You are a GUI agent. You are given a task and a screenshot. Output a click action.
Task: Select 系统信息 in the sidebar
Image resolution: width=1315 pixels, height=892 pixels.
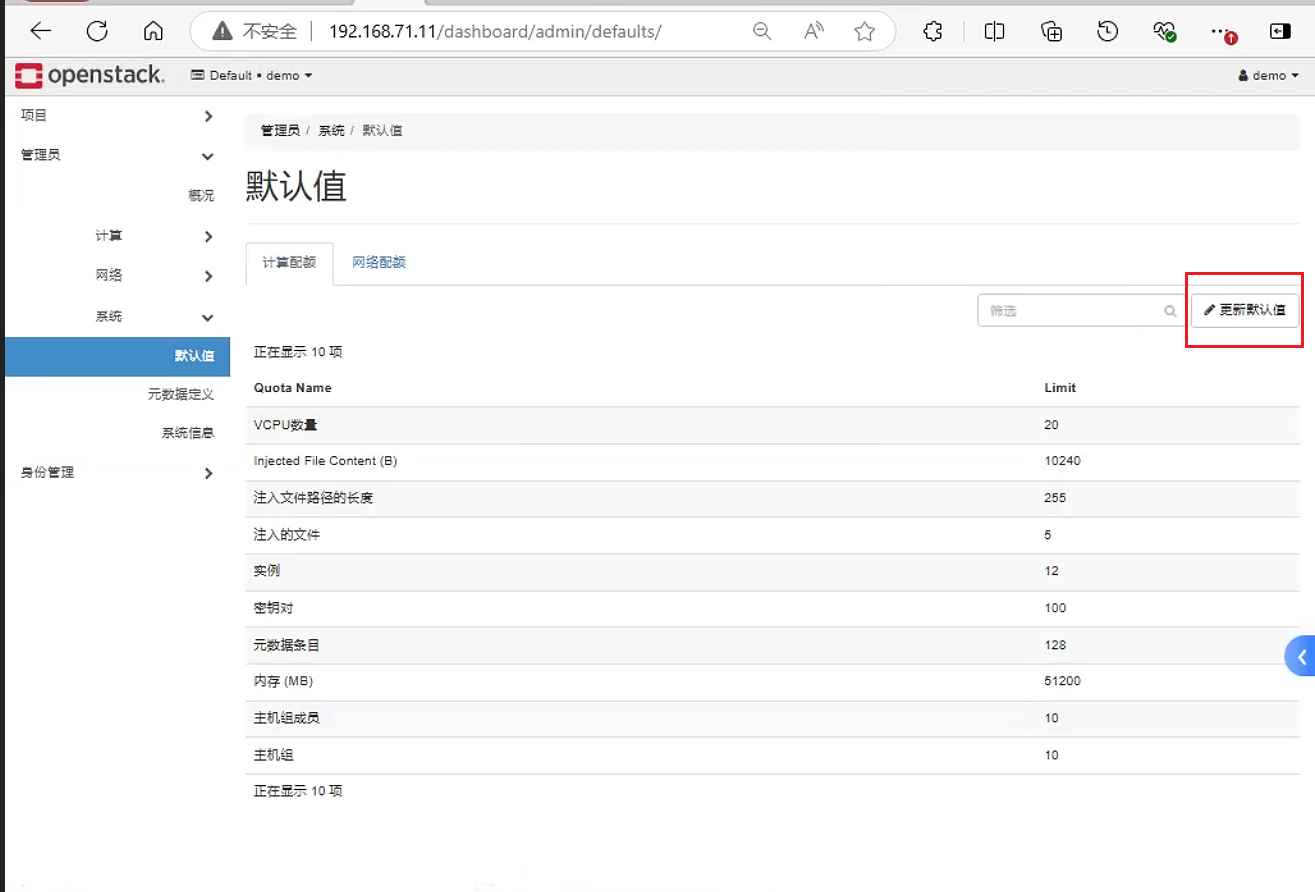coord(188,432)
